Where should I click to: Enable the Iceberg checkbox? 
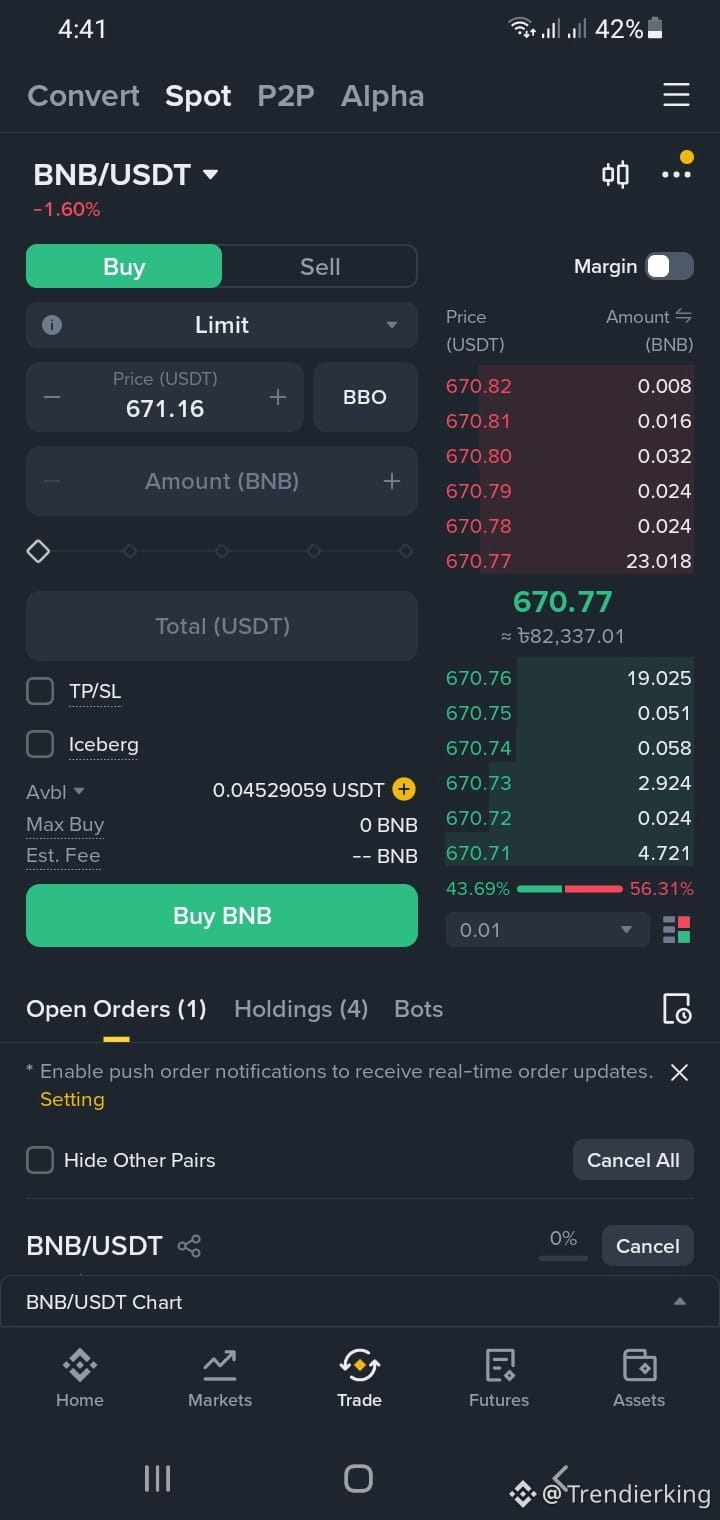(x=40, y=744)
